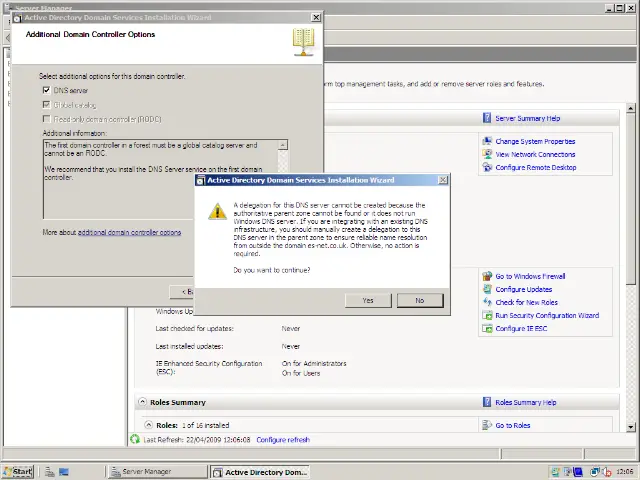Click Yes to continue the wizard
640x480 pixels.
tap(368, 300)
